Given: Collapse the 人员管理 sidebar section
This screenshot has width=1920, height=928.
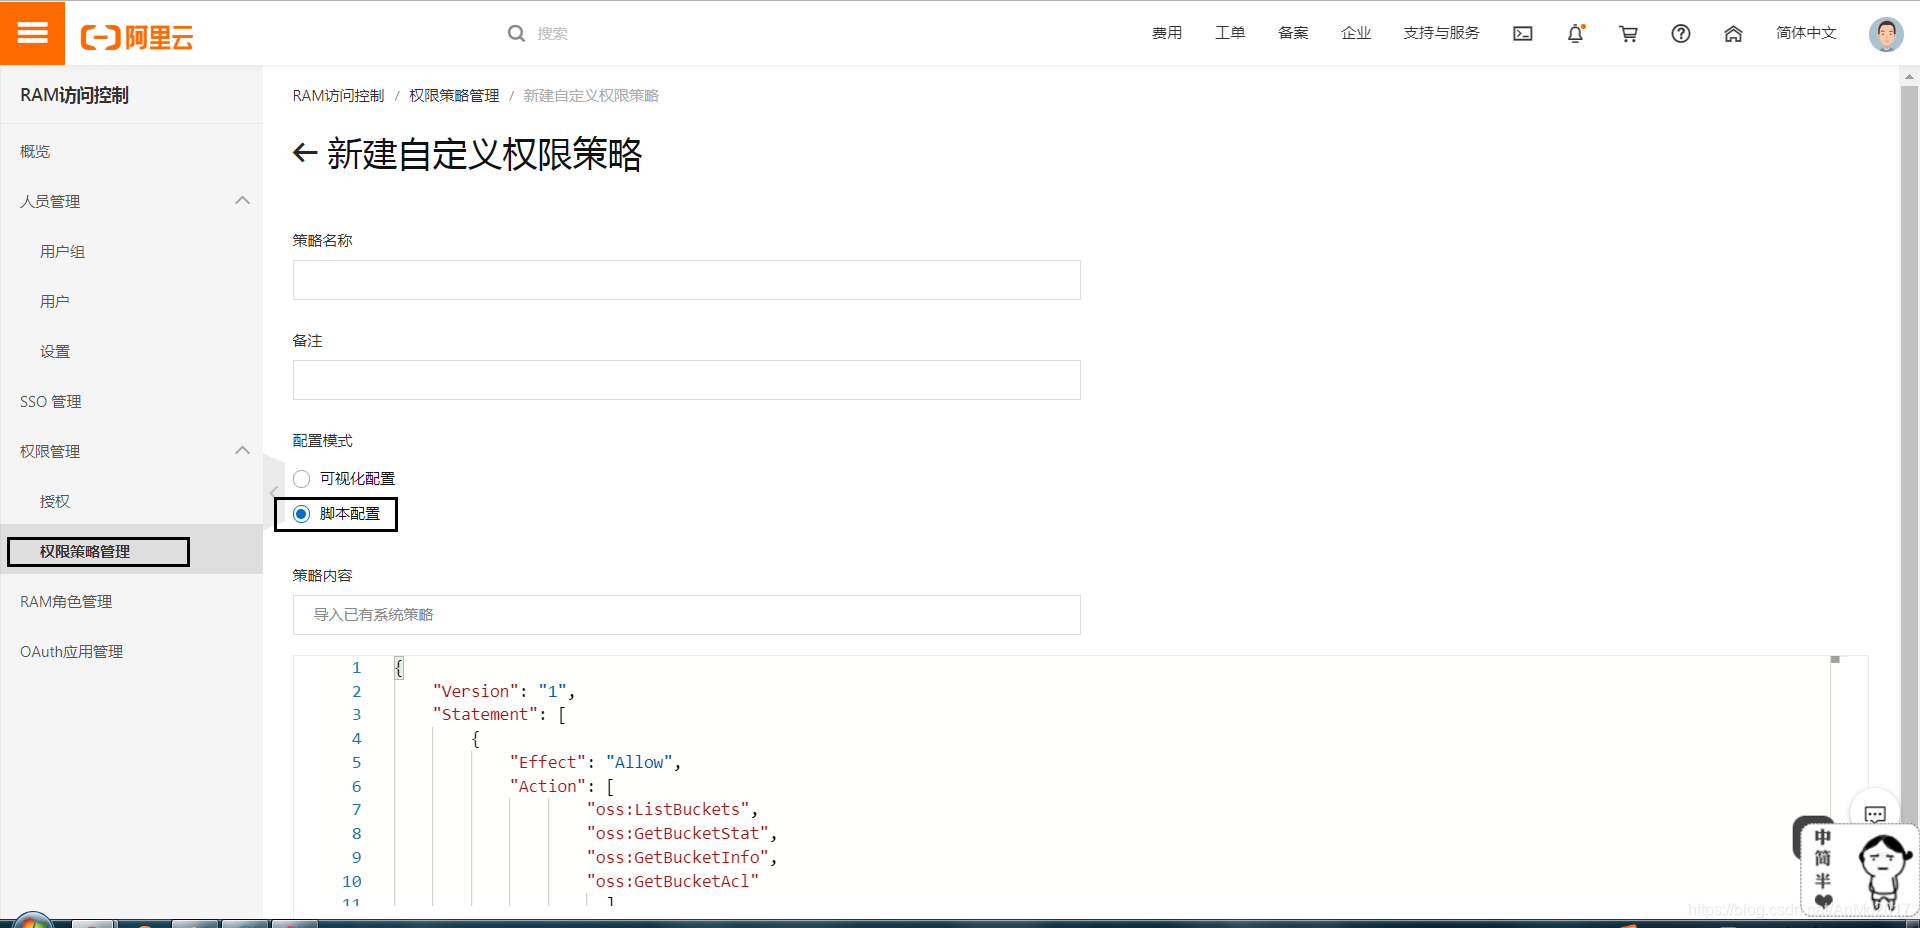Looking at the screenshot, I should 242,200.
